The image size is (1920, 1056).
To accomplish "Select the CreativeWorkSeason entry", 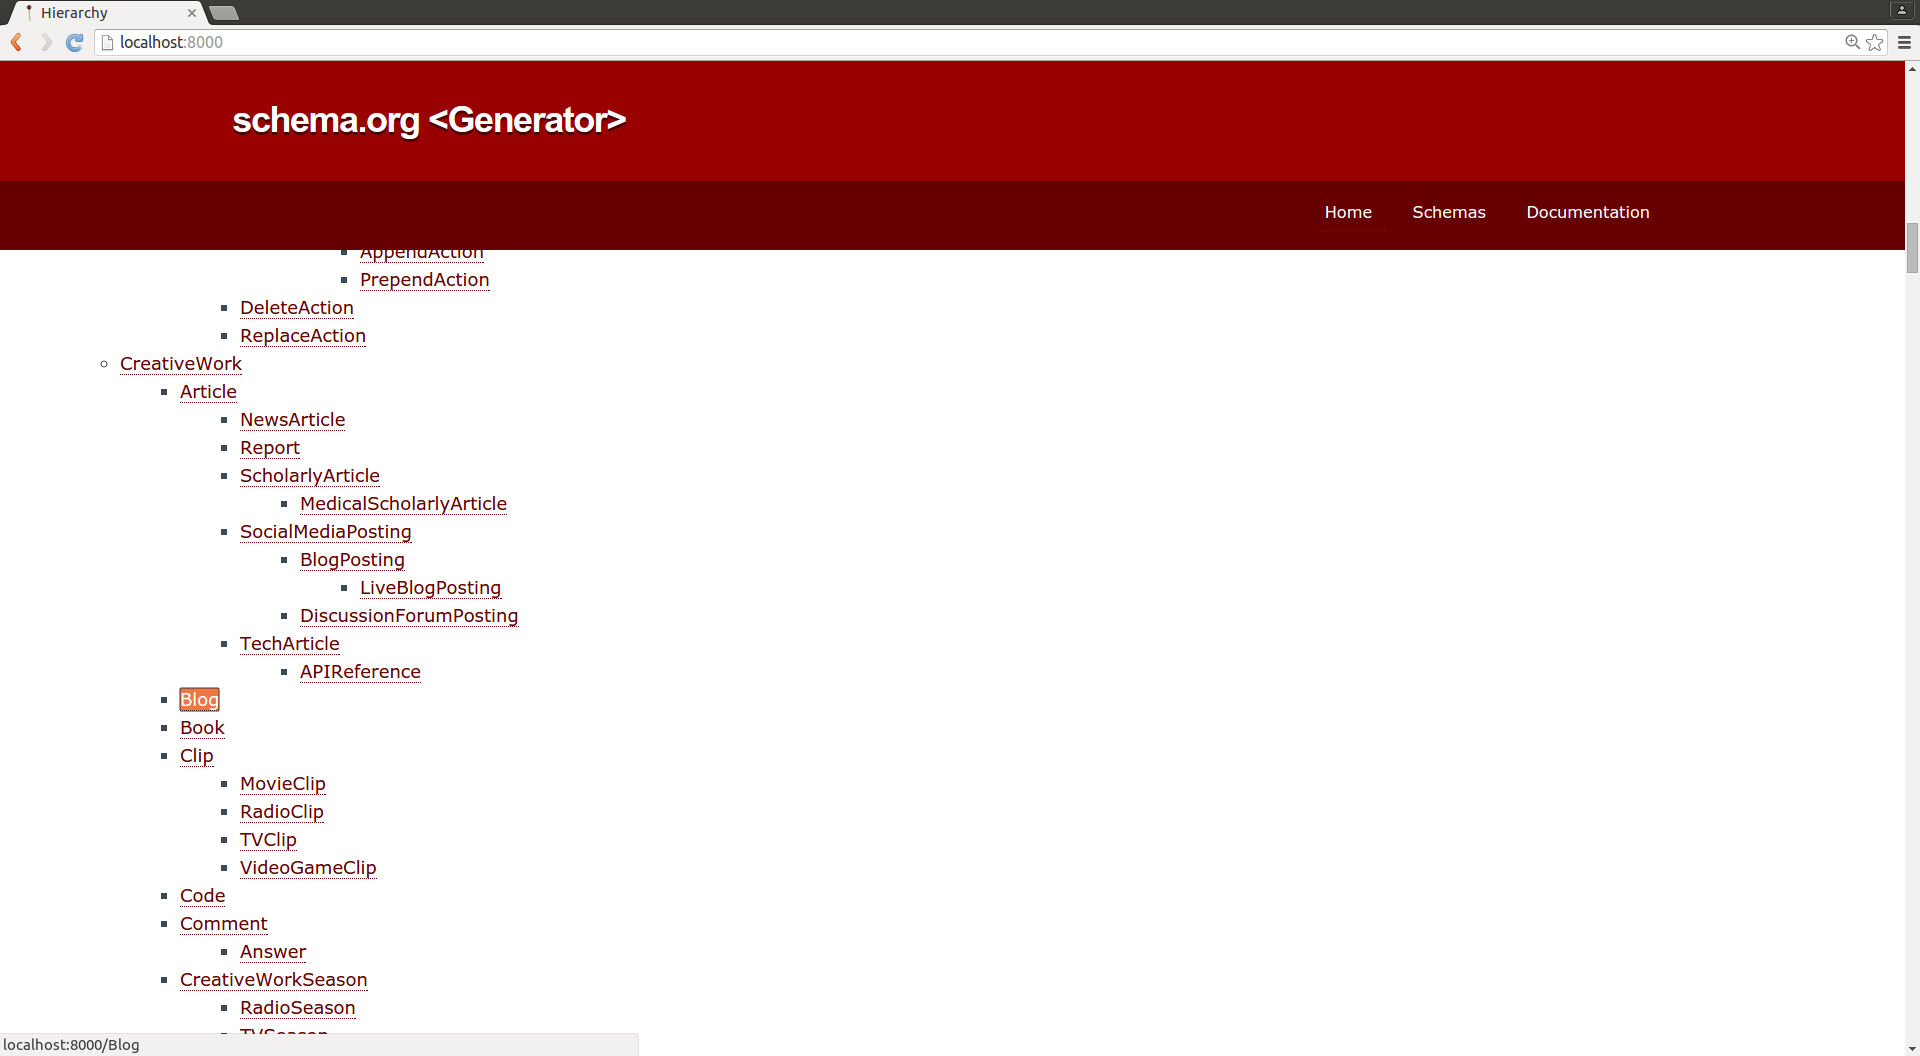I will (273, 980).
